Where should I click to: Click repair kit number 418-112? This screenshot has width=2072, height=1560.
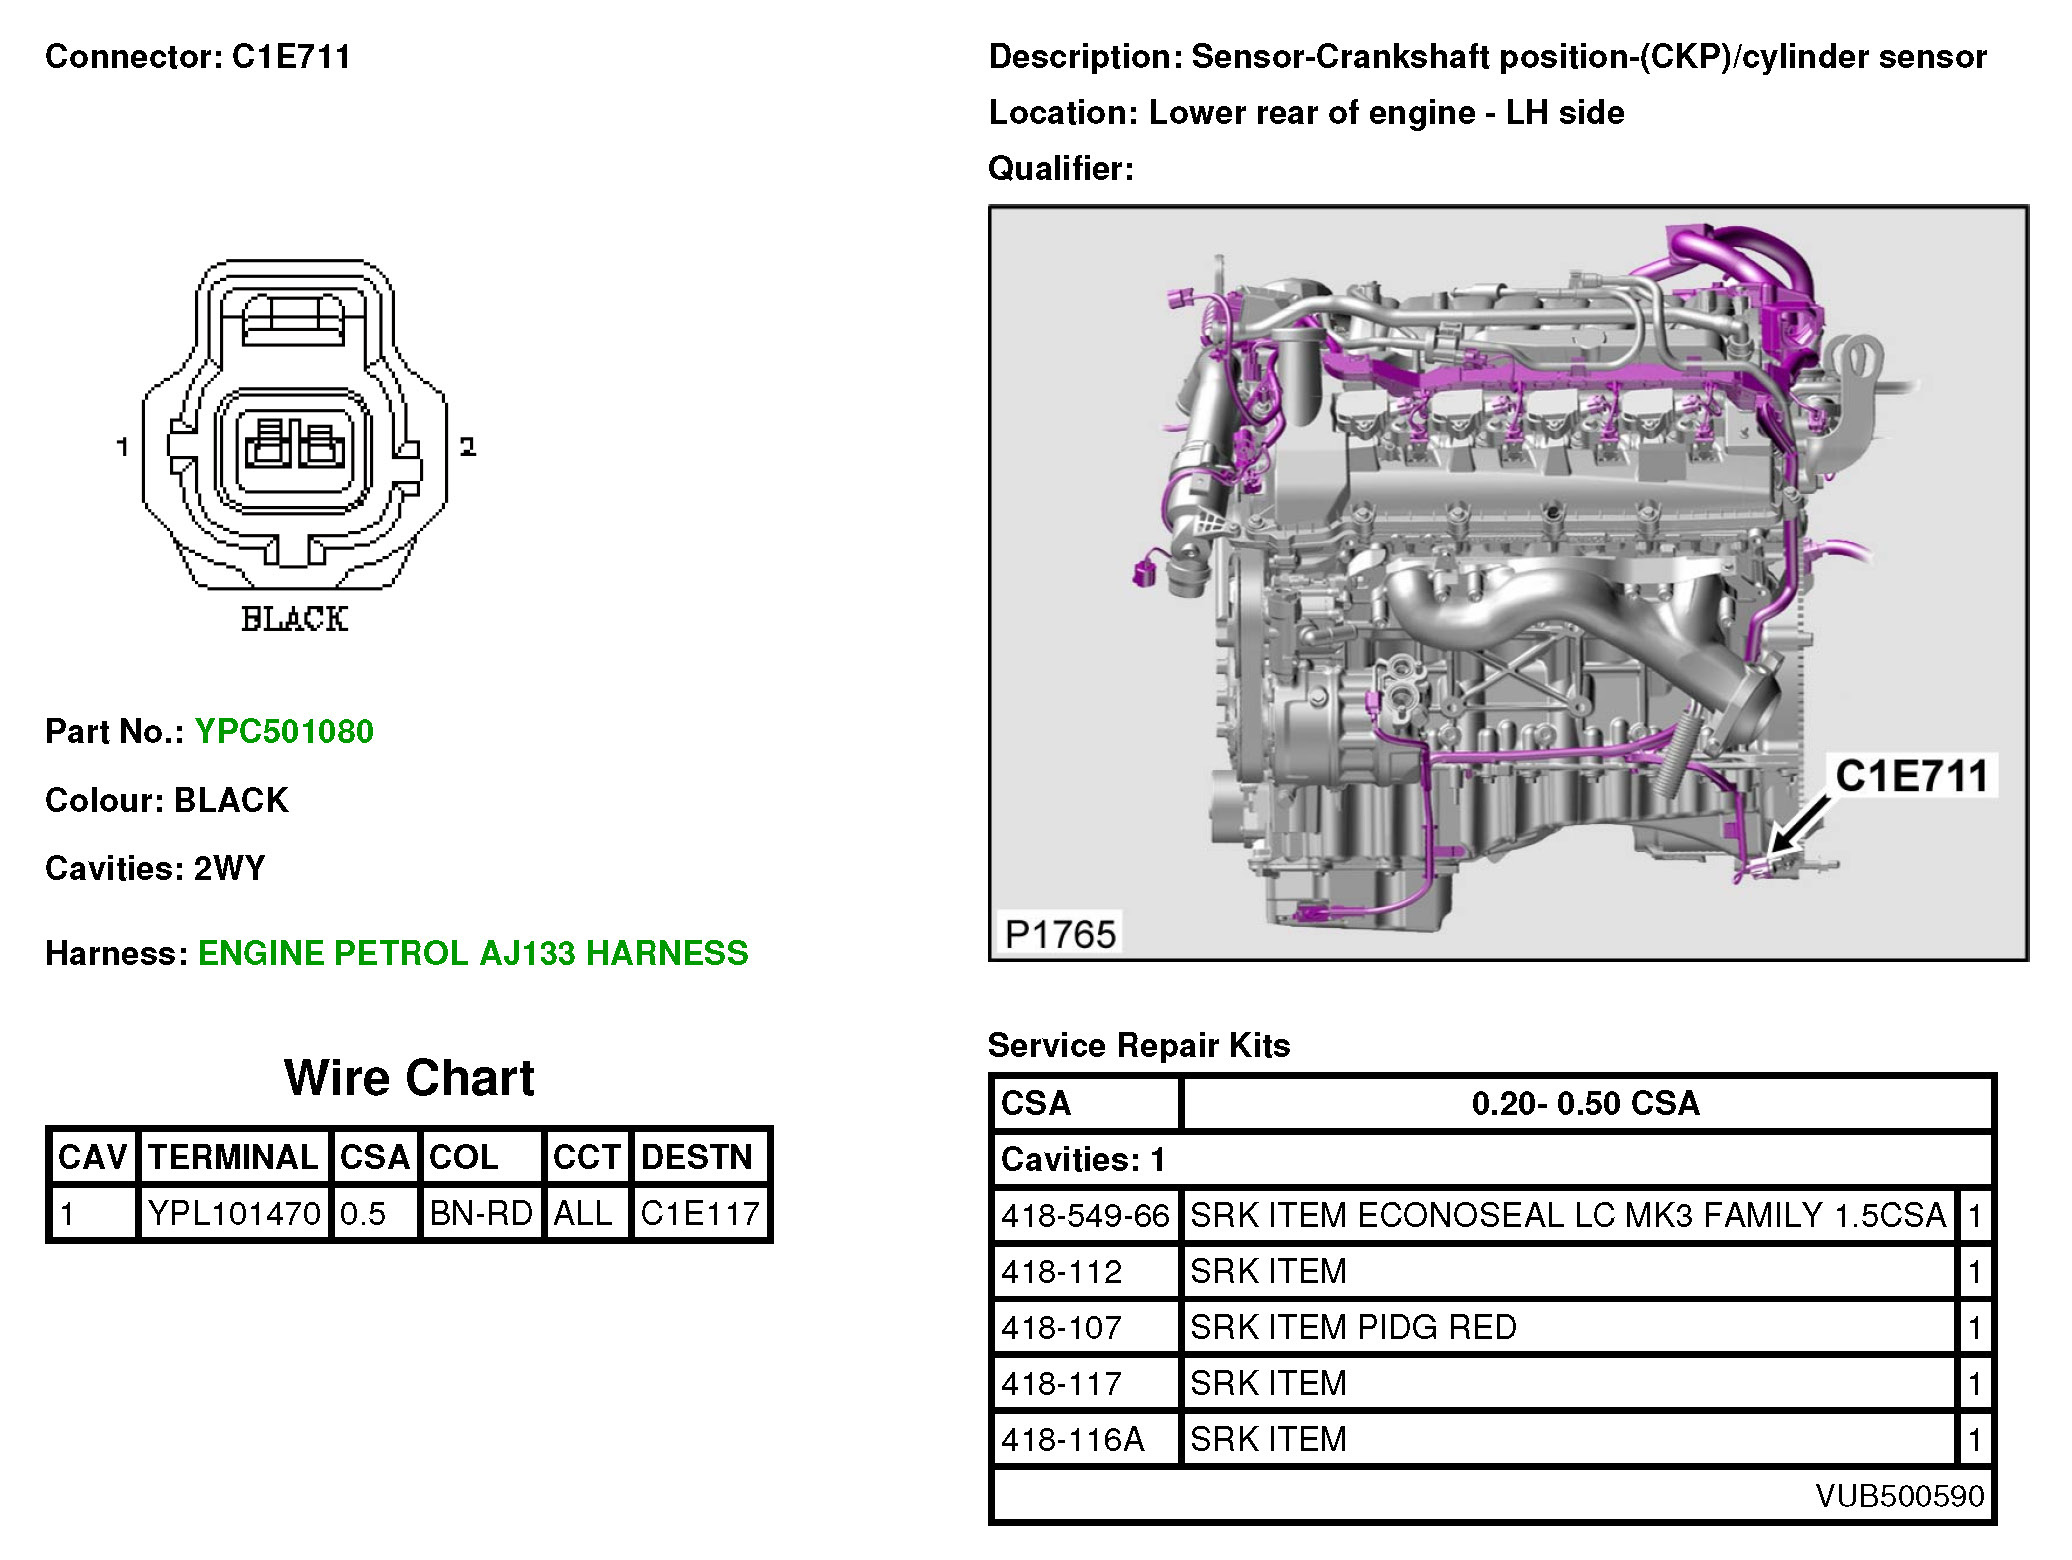(x=1061, y=1272)
